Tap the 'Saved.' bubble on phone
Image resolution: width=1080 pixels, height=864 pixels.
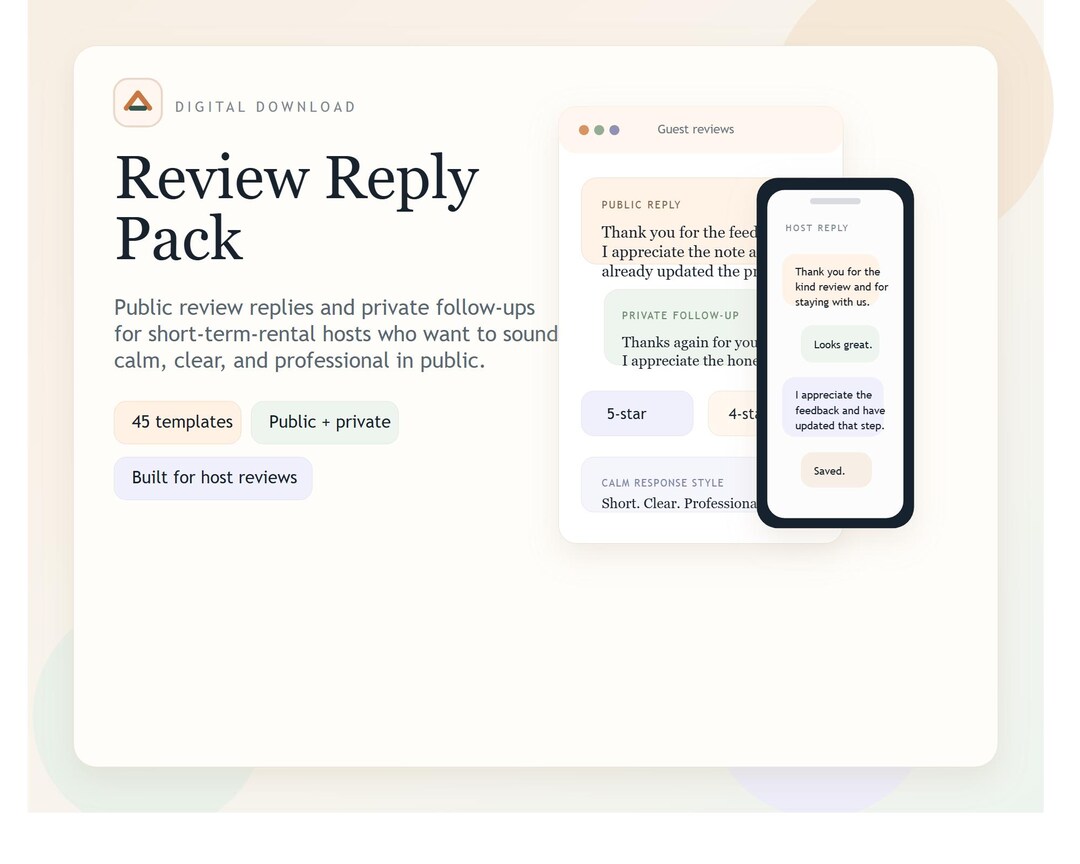point(836,470)
